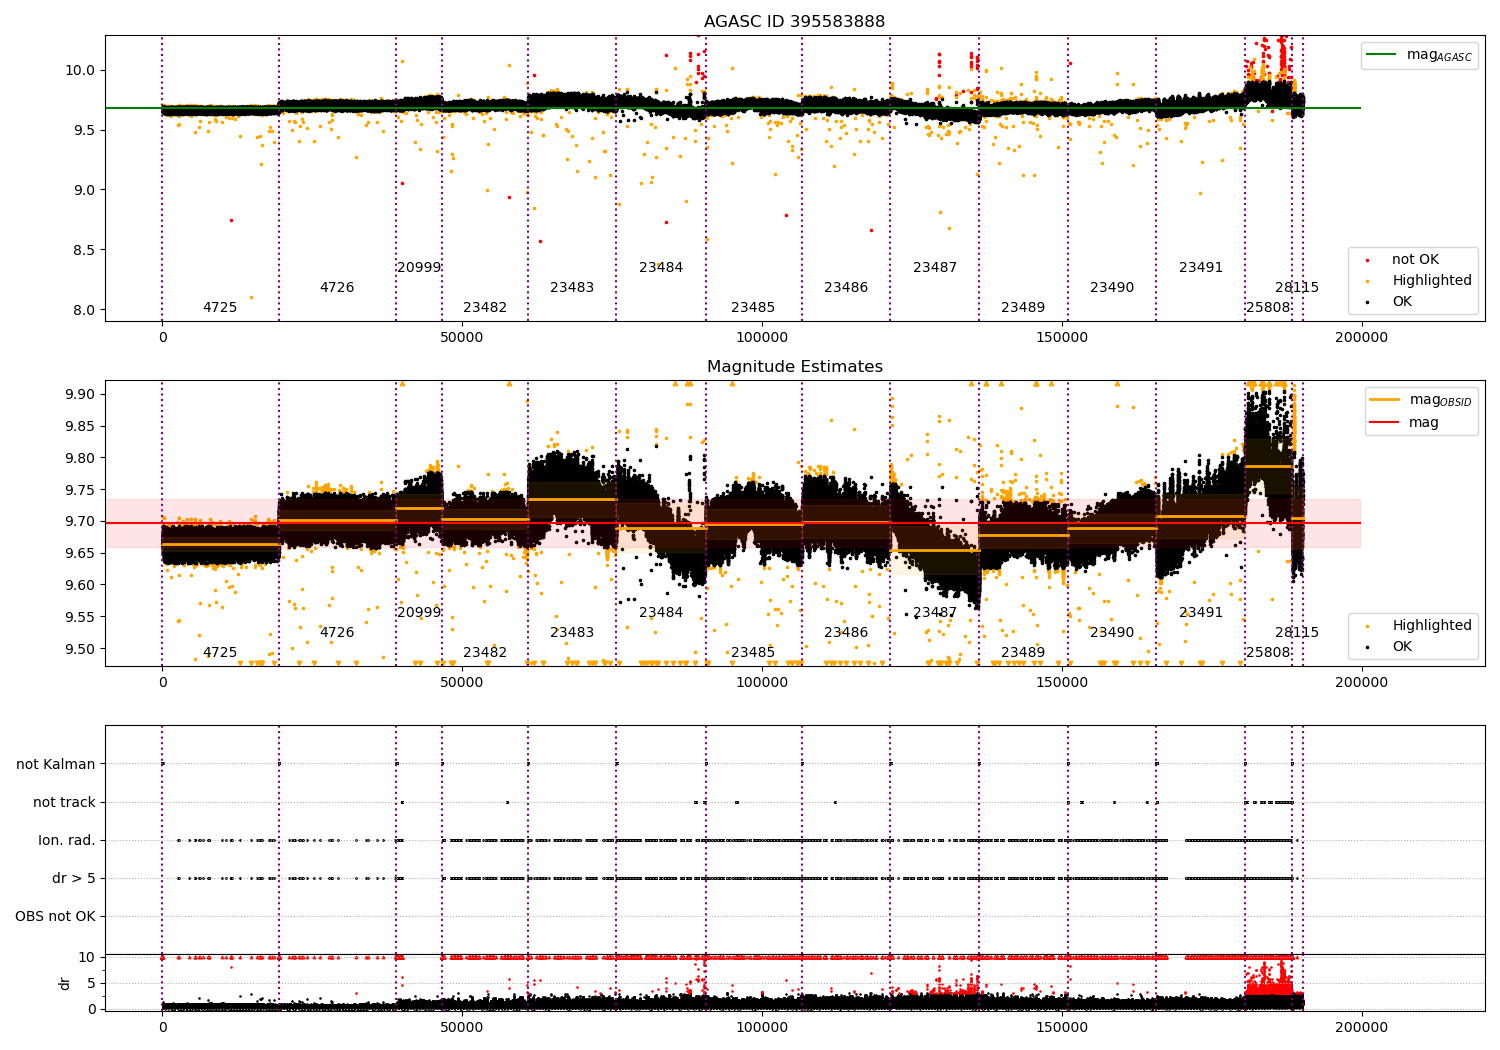Viewport: 1500px width, 1050px height.
Task: Click the 'Magnitude Estimates' panel title
Action: click(794, 366)
